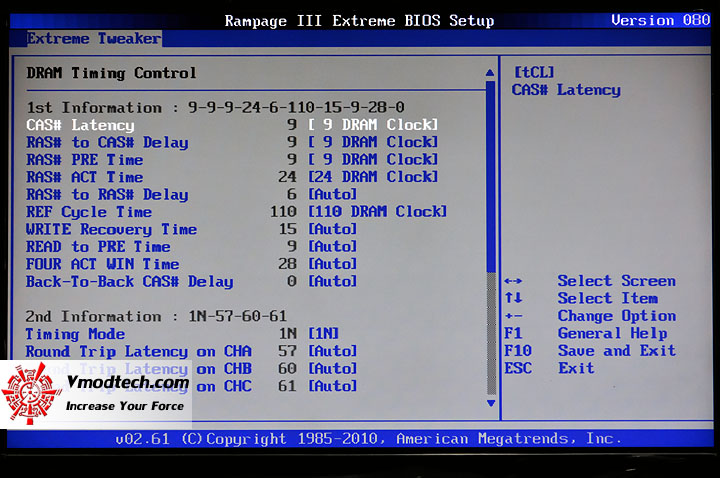This screenshot has height=478, width=720.
Task: Open RAS# to CAS# Delay value option
Action: (x=373, y=142)
